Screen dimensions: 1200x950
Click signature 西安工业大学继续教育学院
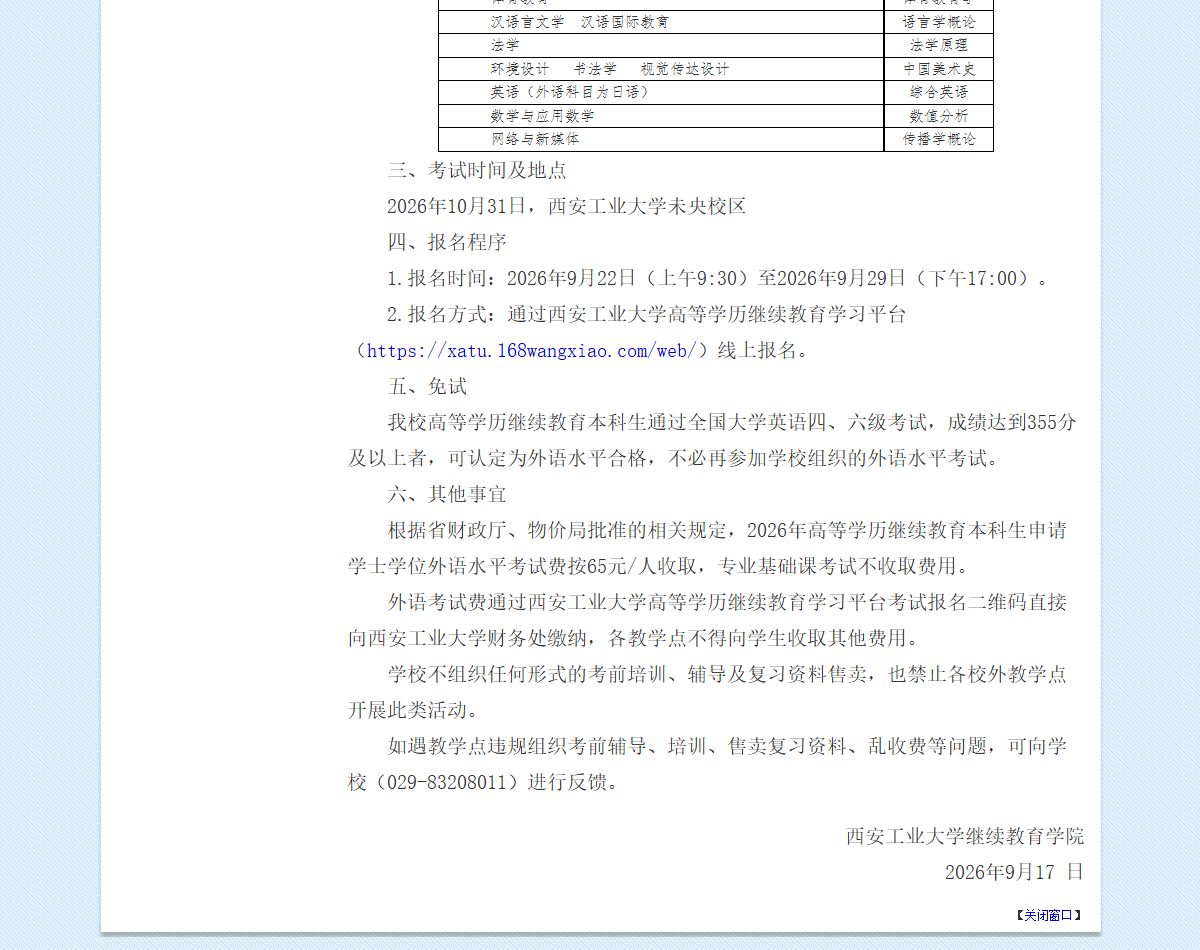[965, 837]
